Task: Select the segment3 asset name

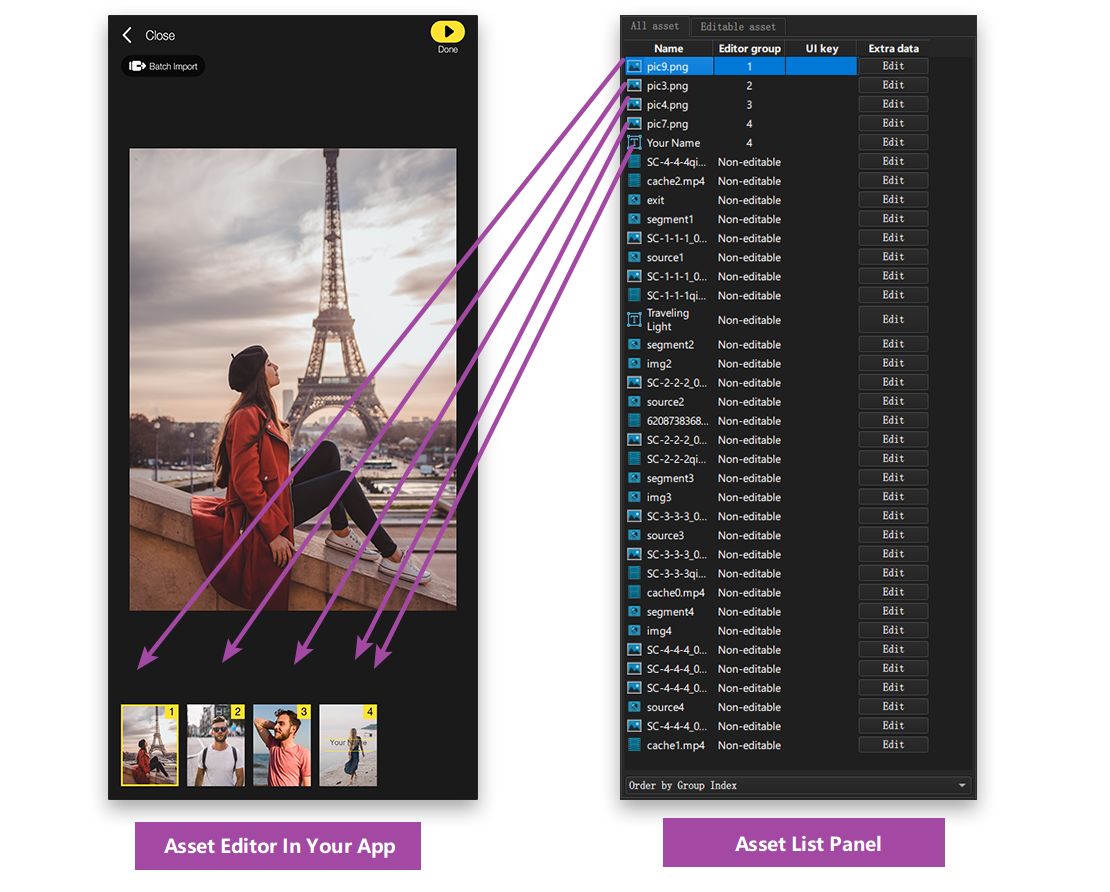Action: click(x=670, y=479)
